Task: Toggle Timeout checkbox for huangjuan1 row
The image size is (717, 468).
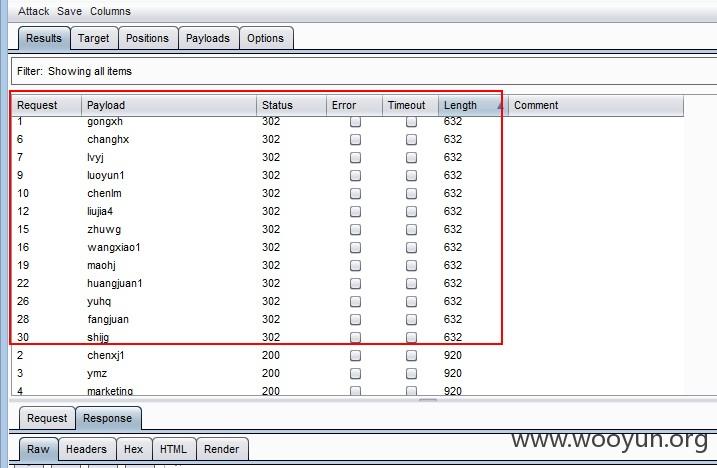Action: pos(412,283)
